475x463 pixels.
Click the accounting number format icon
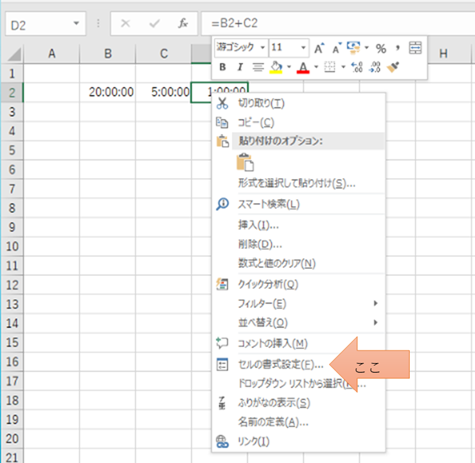pos(353,47)
